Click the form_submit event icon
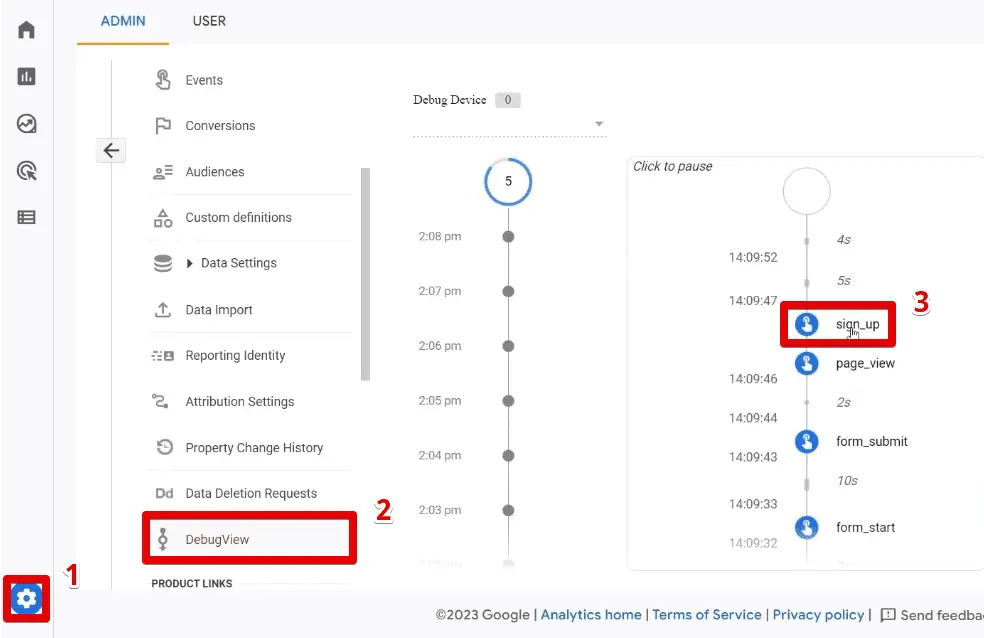The image size is (984, 638). pyautogui.click(x=807, y=441)
